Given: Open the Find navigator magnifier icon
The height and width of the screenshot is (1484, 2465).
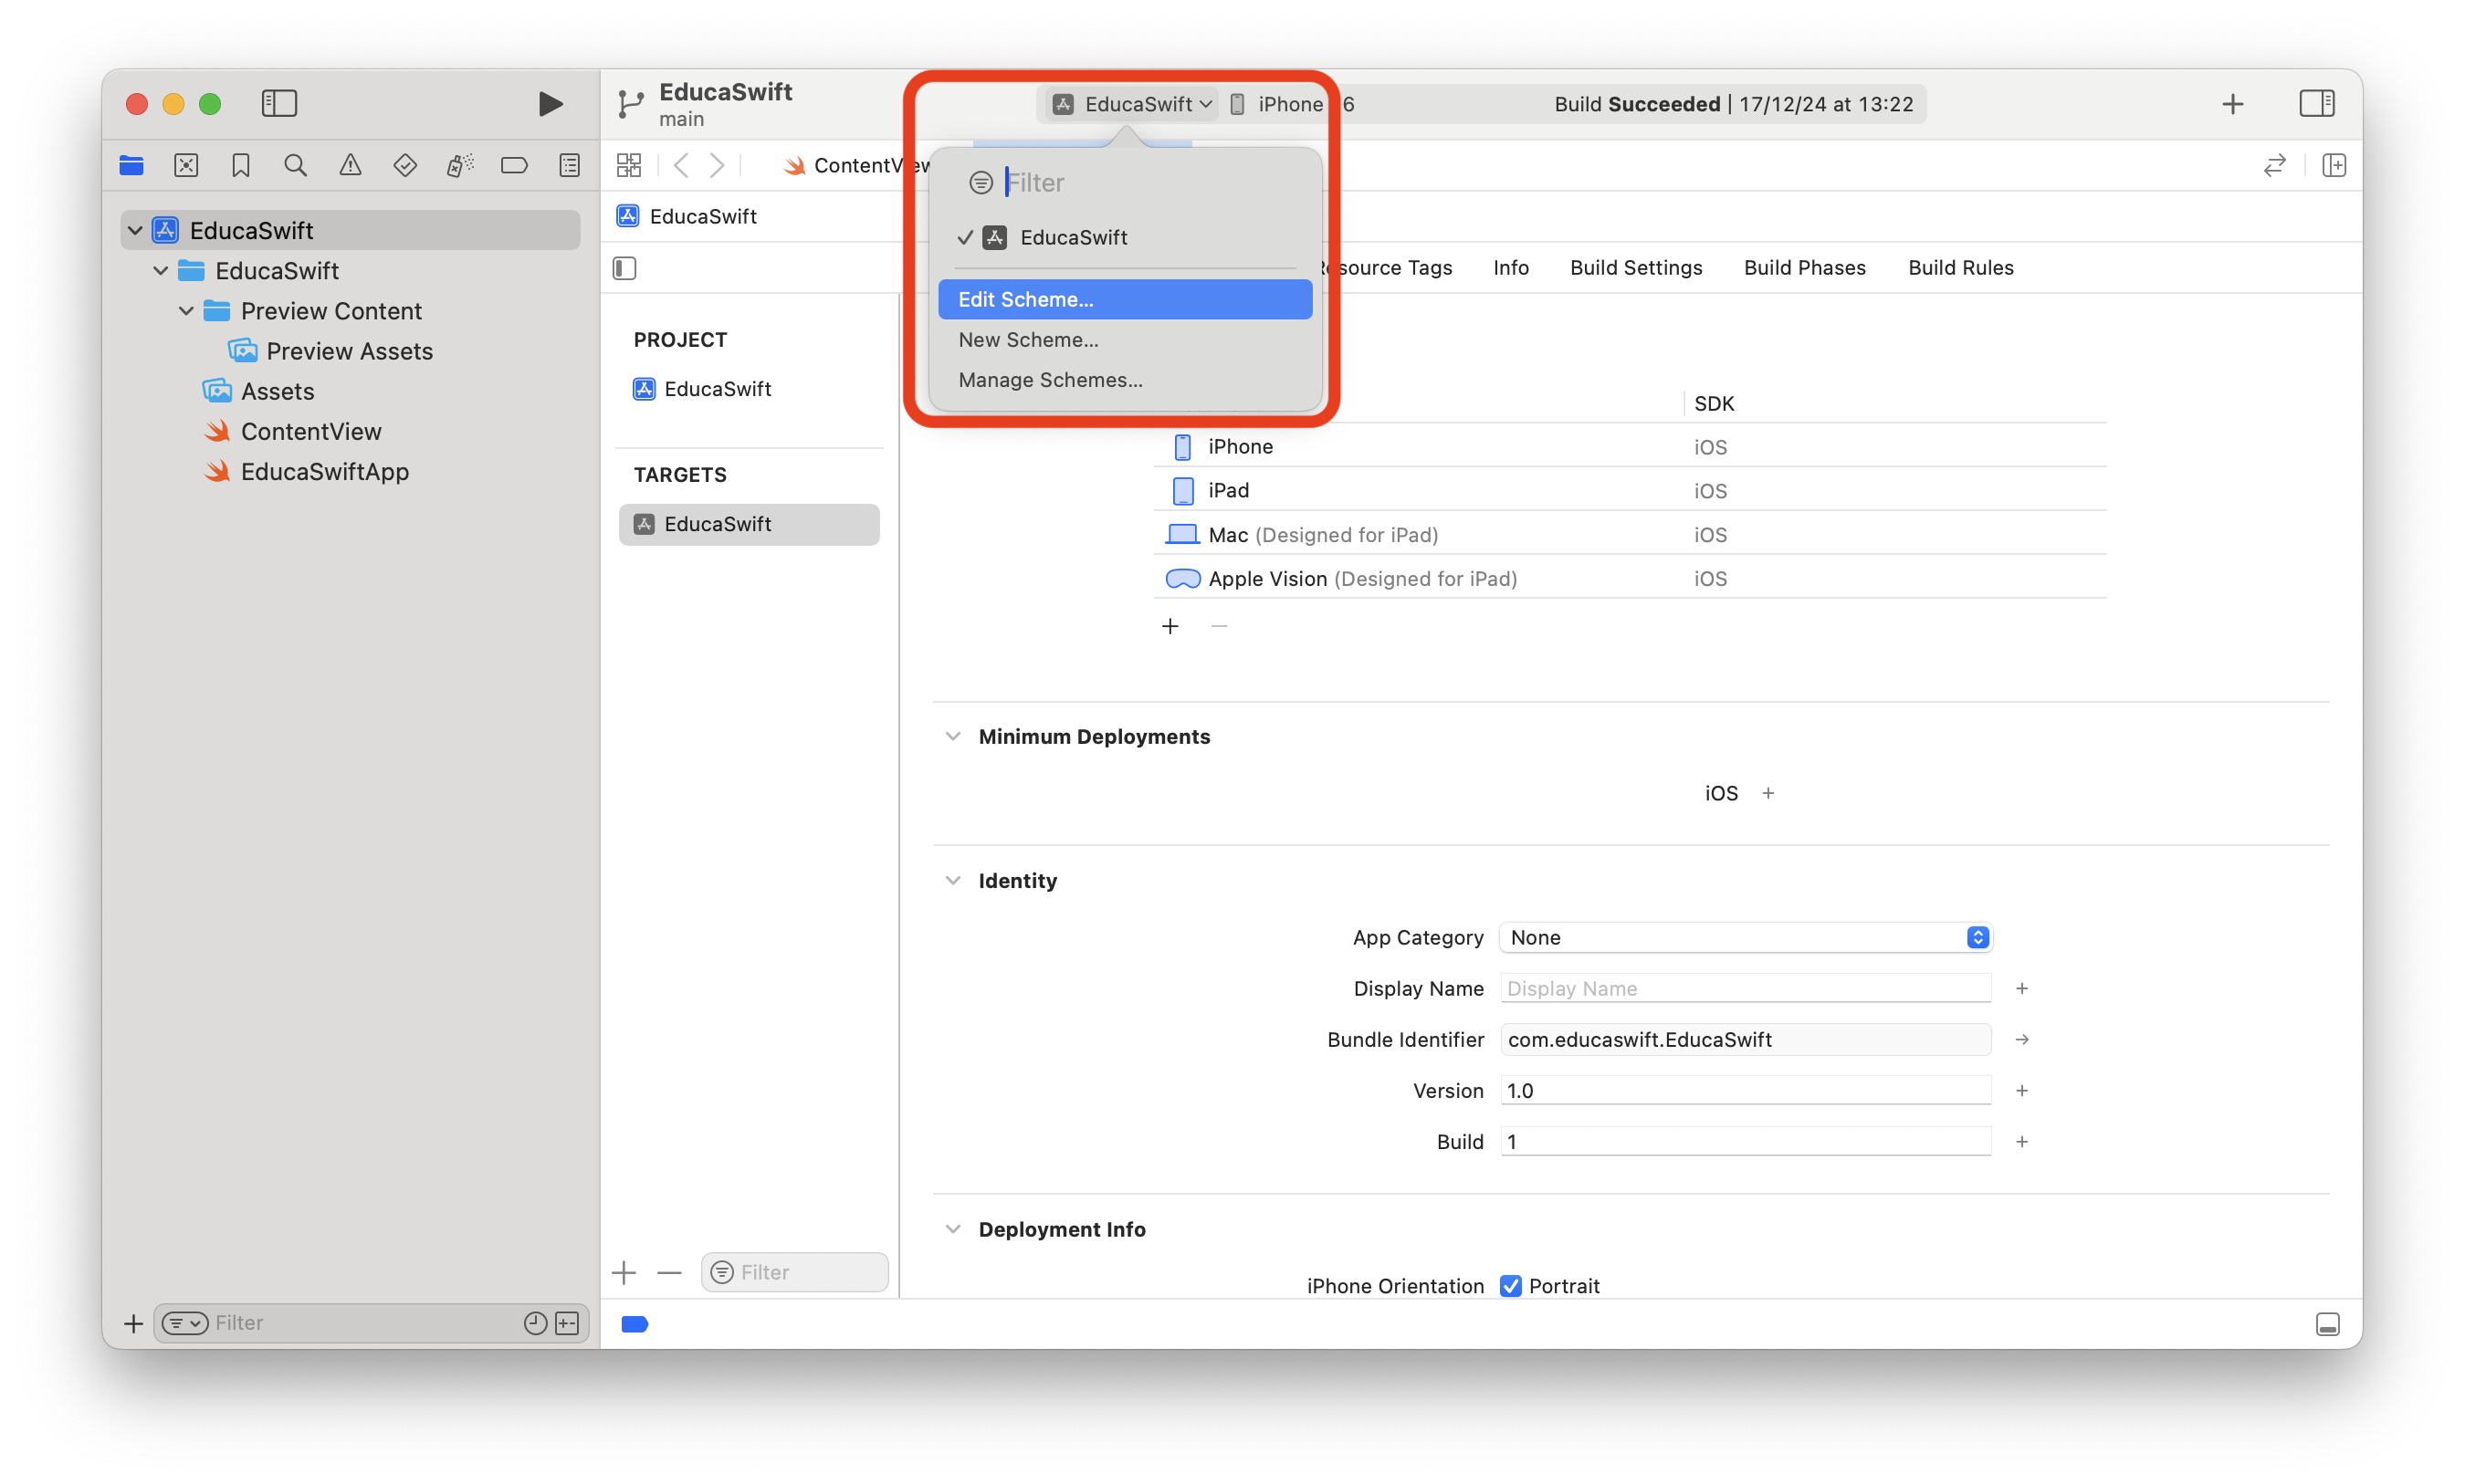Looking at the screenshot, I should click(x=295, y=165).
